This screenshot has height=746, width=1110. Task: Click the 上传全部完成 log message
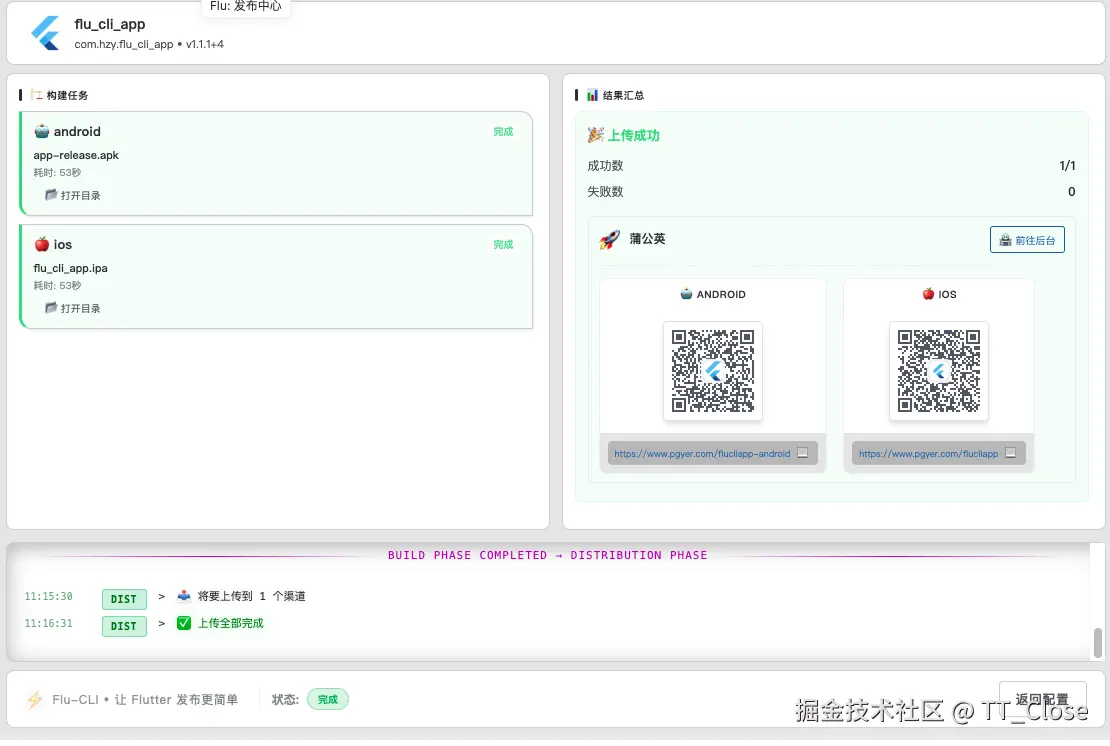[x=231, y=624]
